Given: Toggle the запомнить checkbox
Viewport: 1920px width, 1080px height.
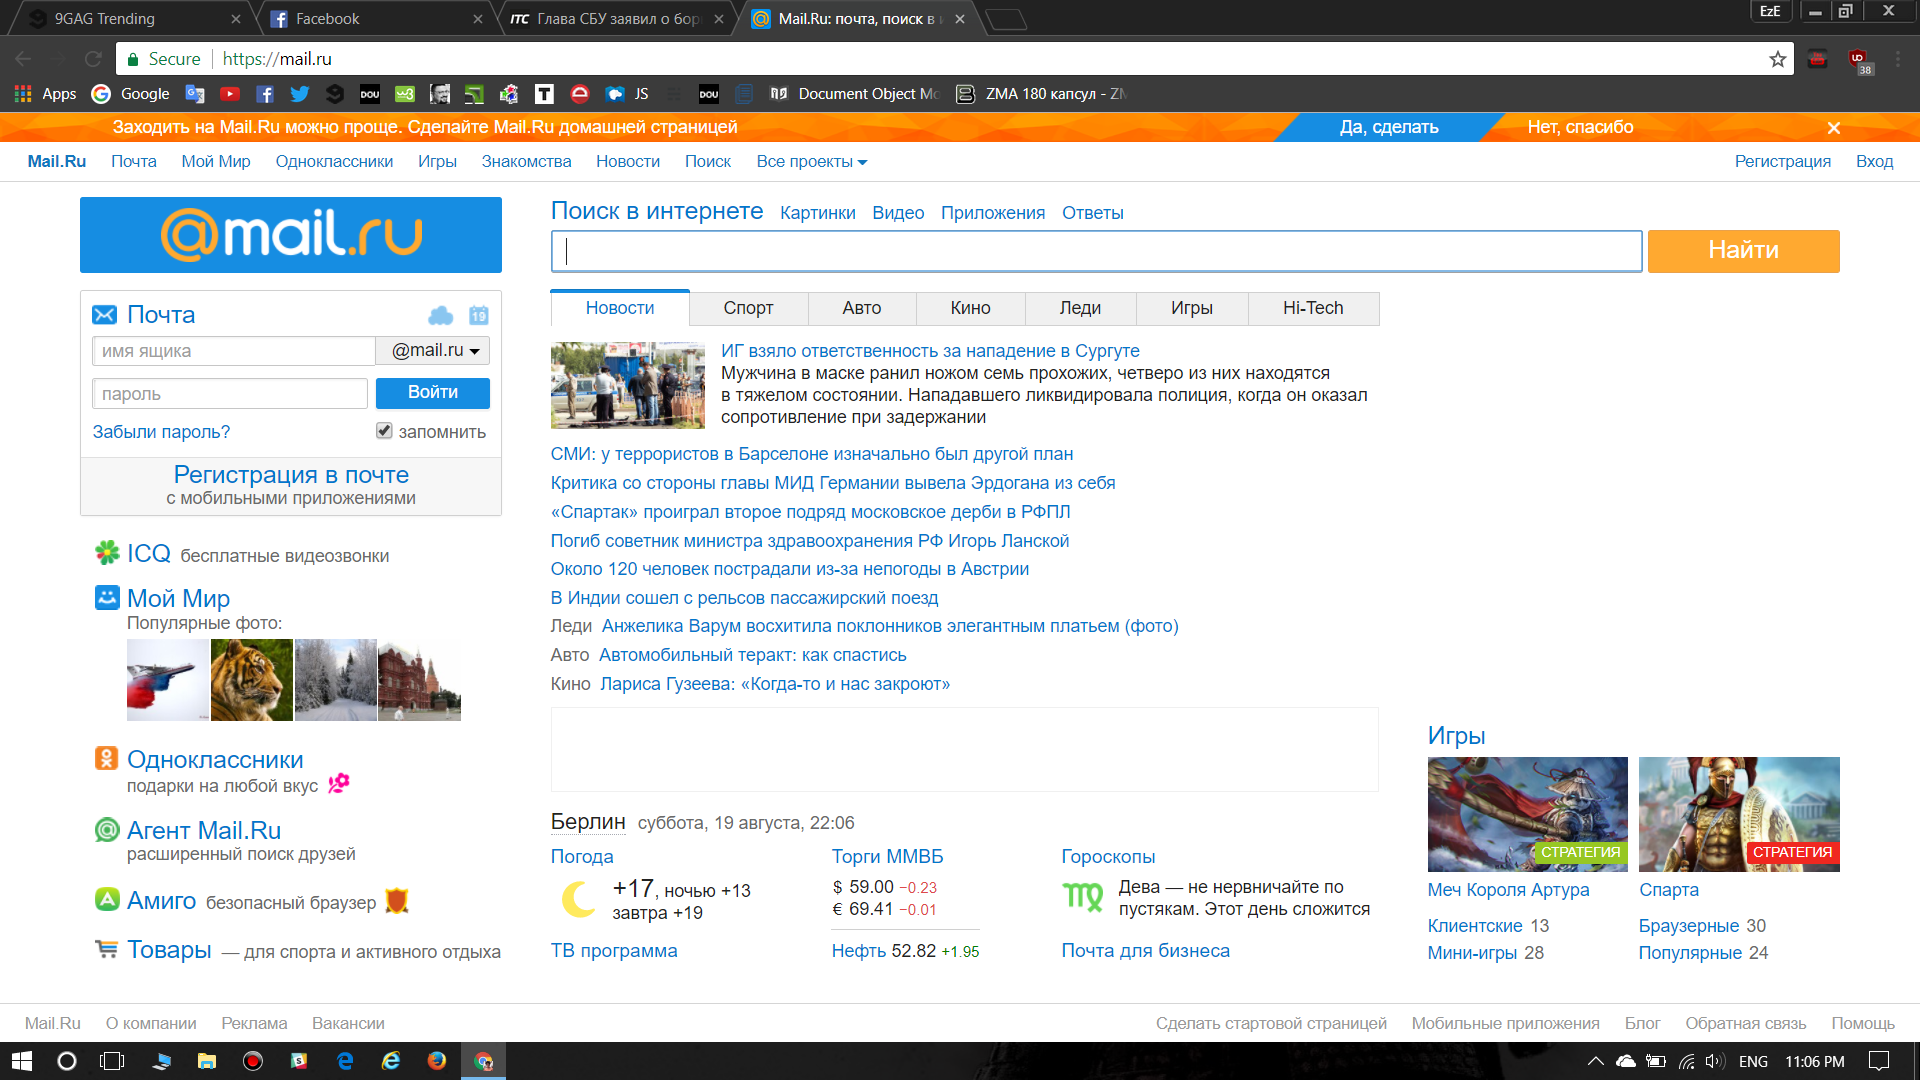Looking at the screenshot, I should [x=384, y=431].
